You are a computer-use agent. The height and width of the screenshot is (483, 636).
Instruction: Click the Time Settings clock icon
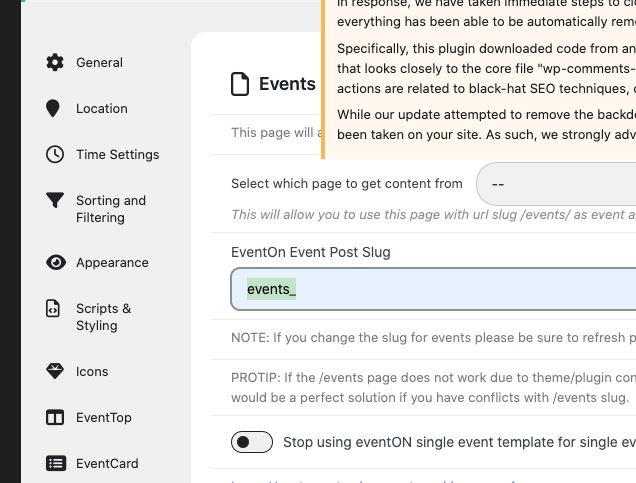55,155
